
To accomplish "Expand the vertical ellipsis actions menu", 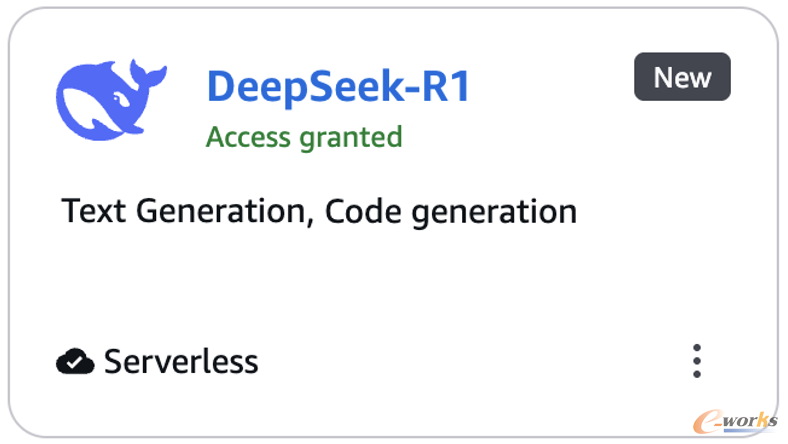I will 697,361.
